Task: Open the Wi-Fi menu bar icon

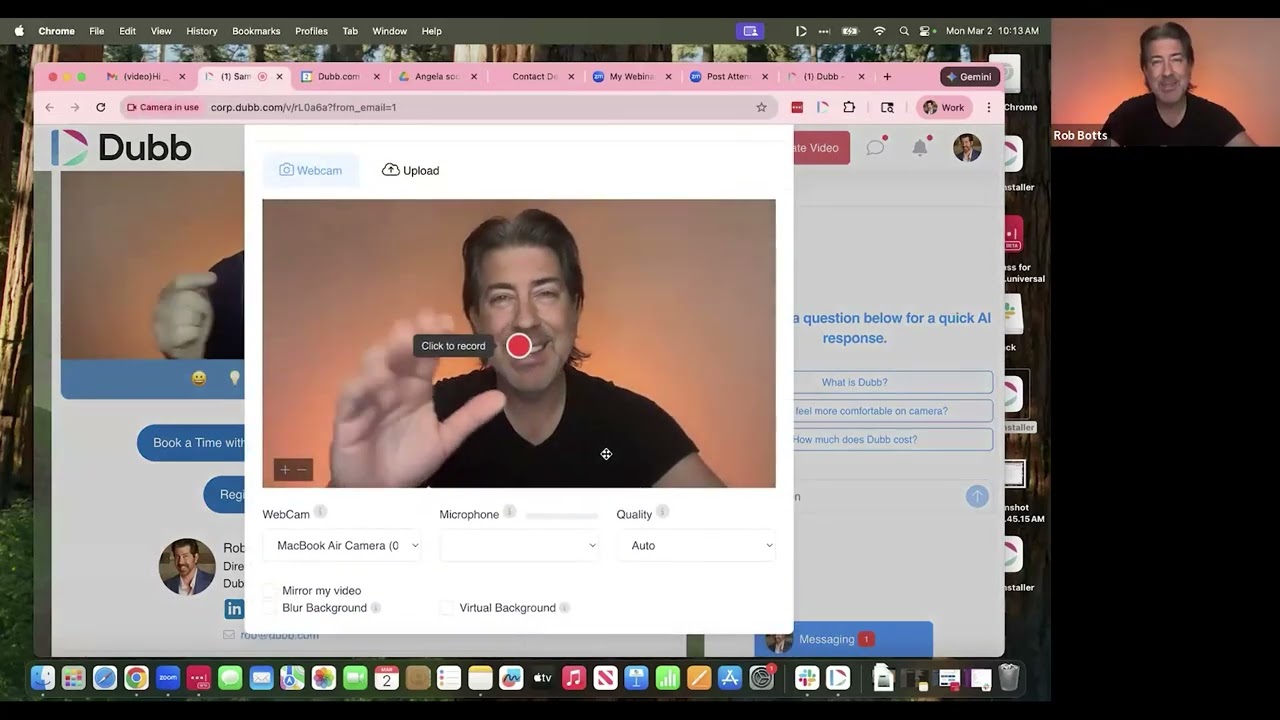Action: click(879, 31)
